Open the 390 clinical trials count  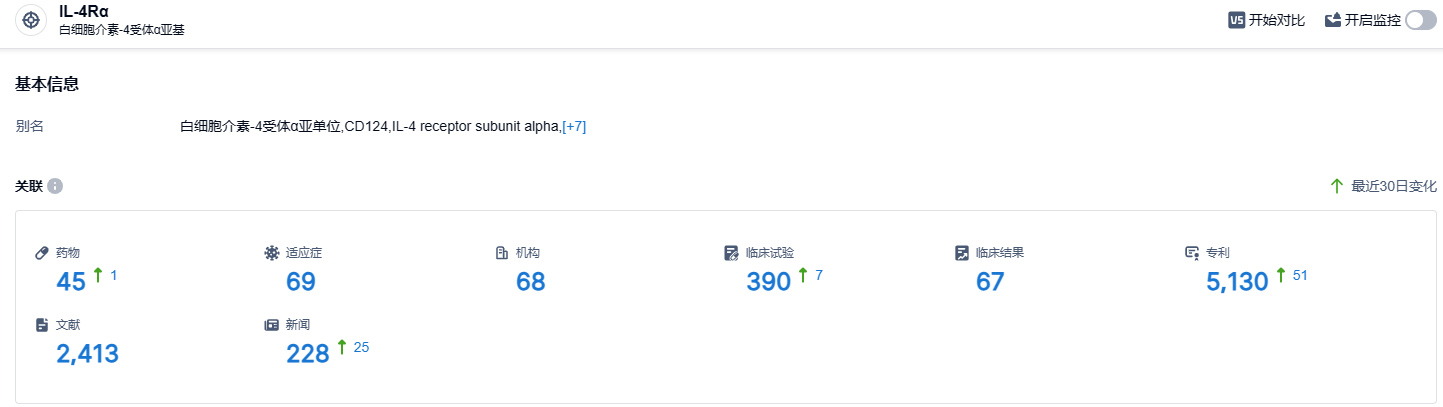[768, 282]
